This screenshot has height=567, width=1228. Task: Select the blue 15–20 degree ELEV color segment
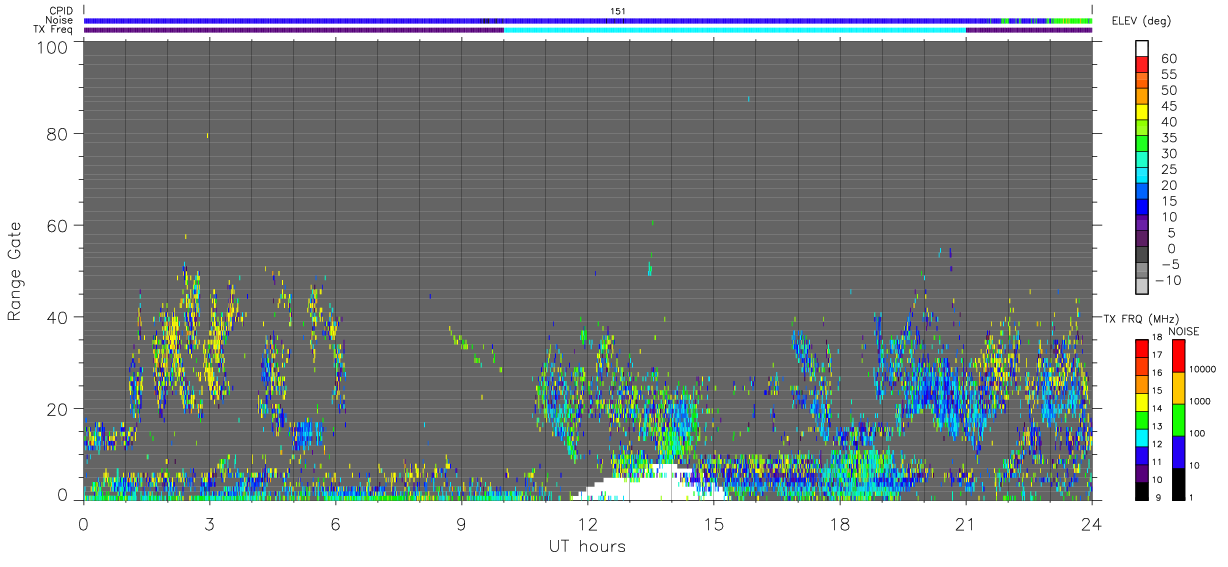pyautogui.click(x=1142, y=190)
